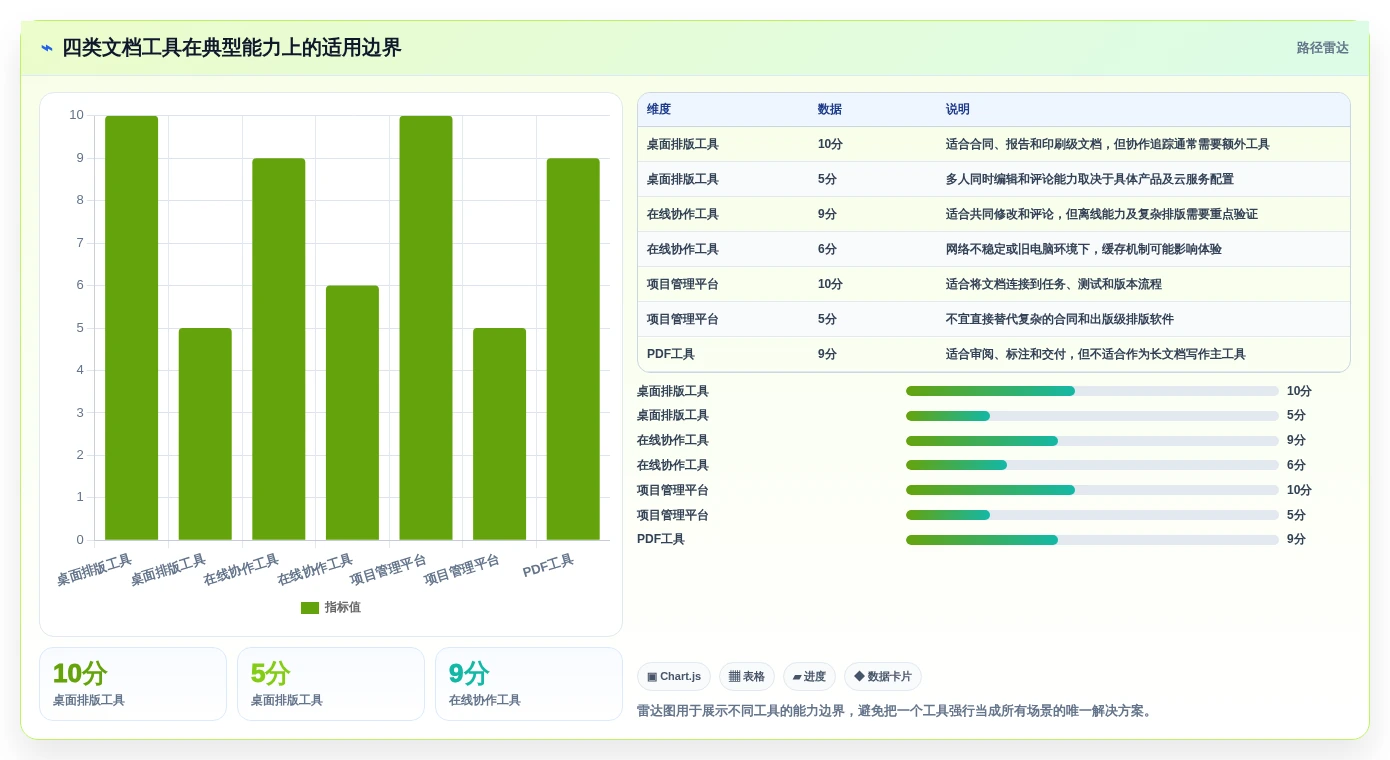1390x760 pixels.
Task: Select table row 适合将文档连接到任务、测试和版本流程
Action: (x=994, y=284)
